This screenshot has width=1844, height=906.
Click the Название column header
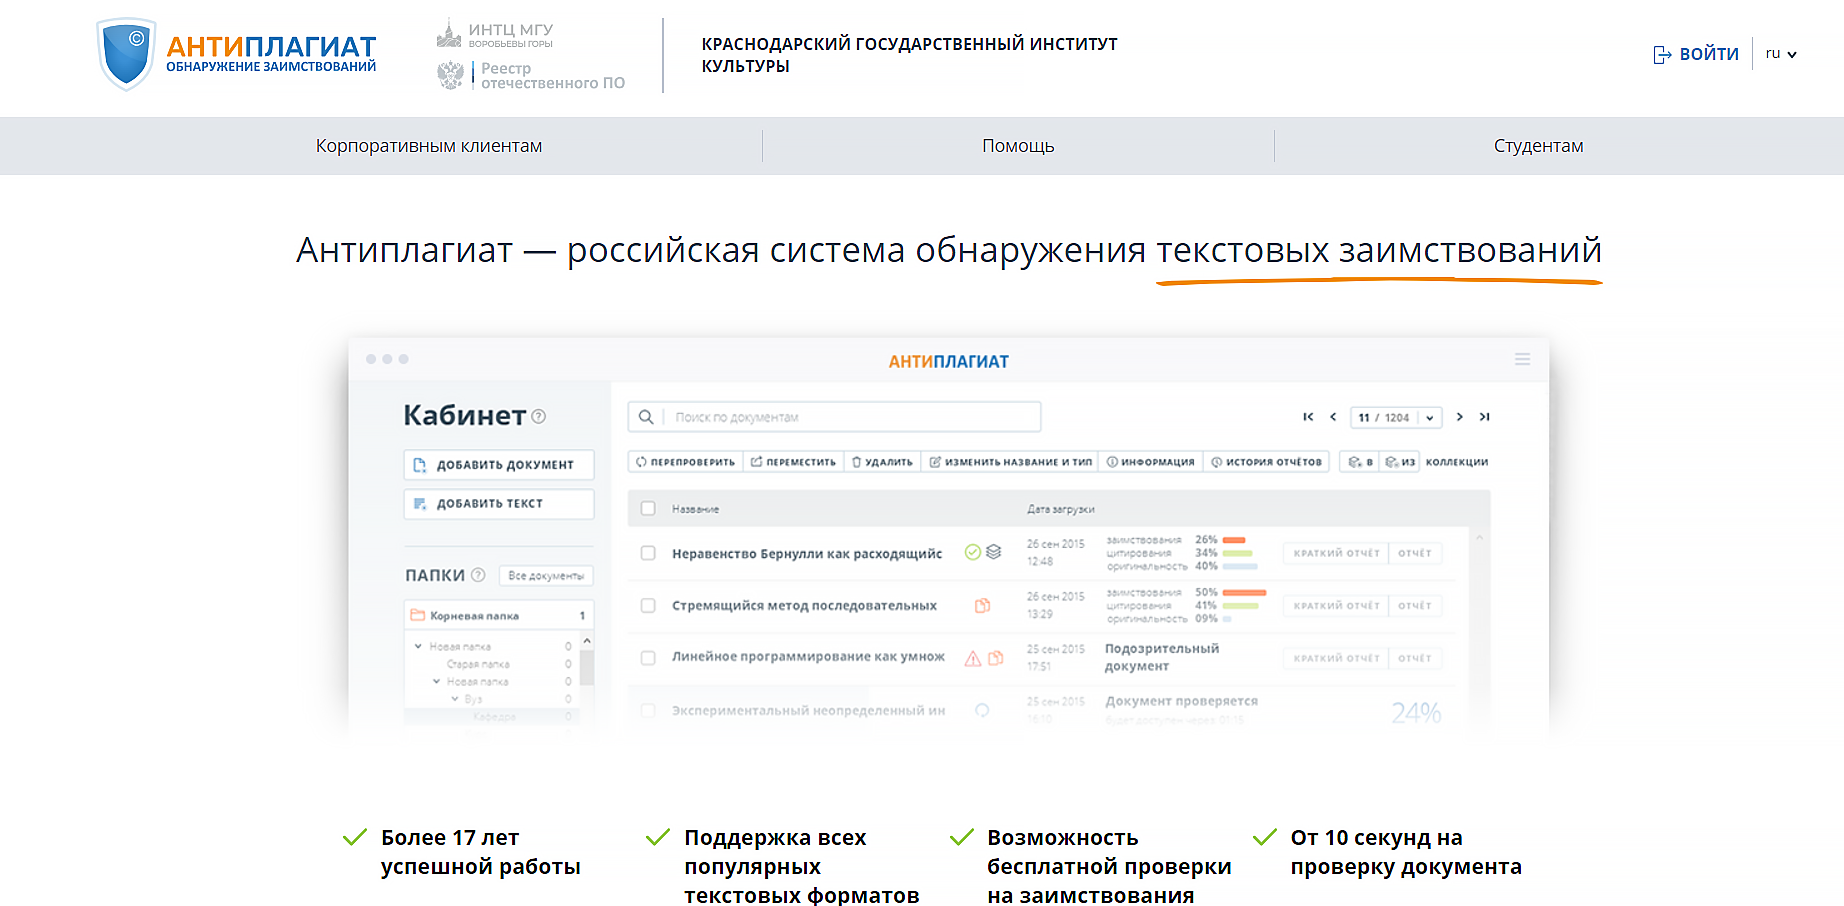[695, 509]
